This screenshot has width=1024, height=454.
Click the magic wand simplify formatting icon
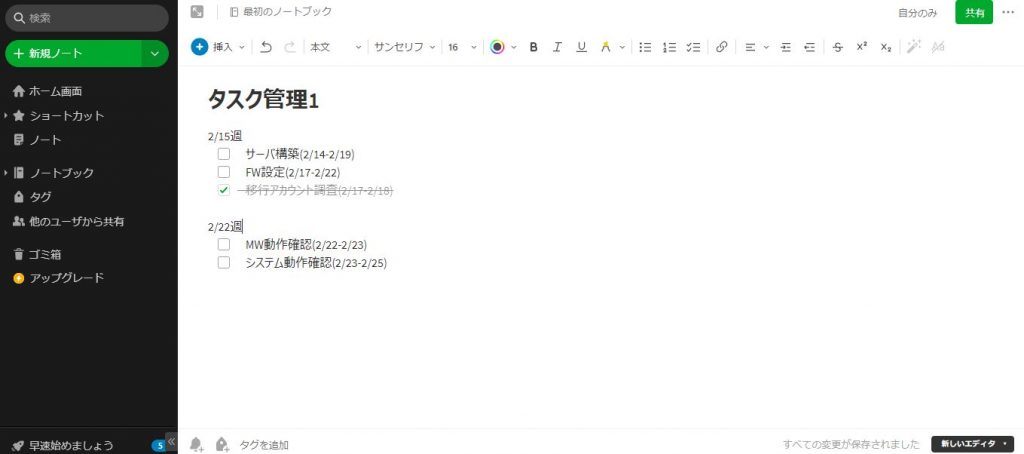pos(914,46)
